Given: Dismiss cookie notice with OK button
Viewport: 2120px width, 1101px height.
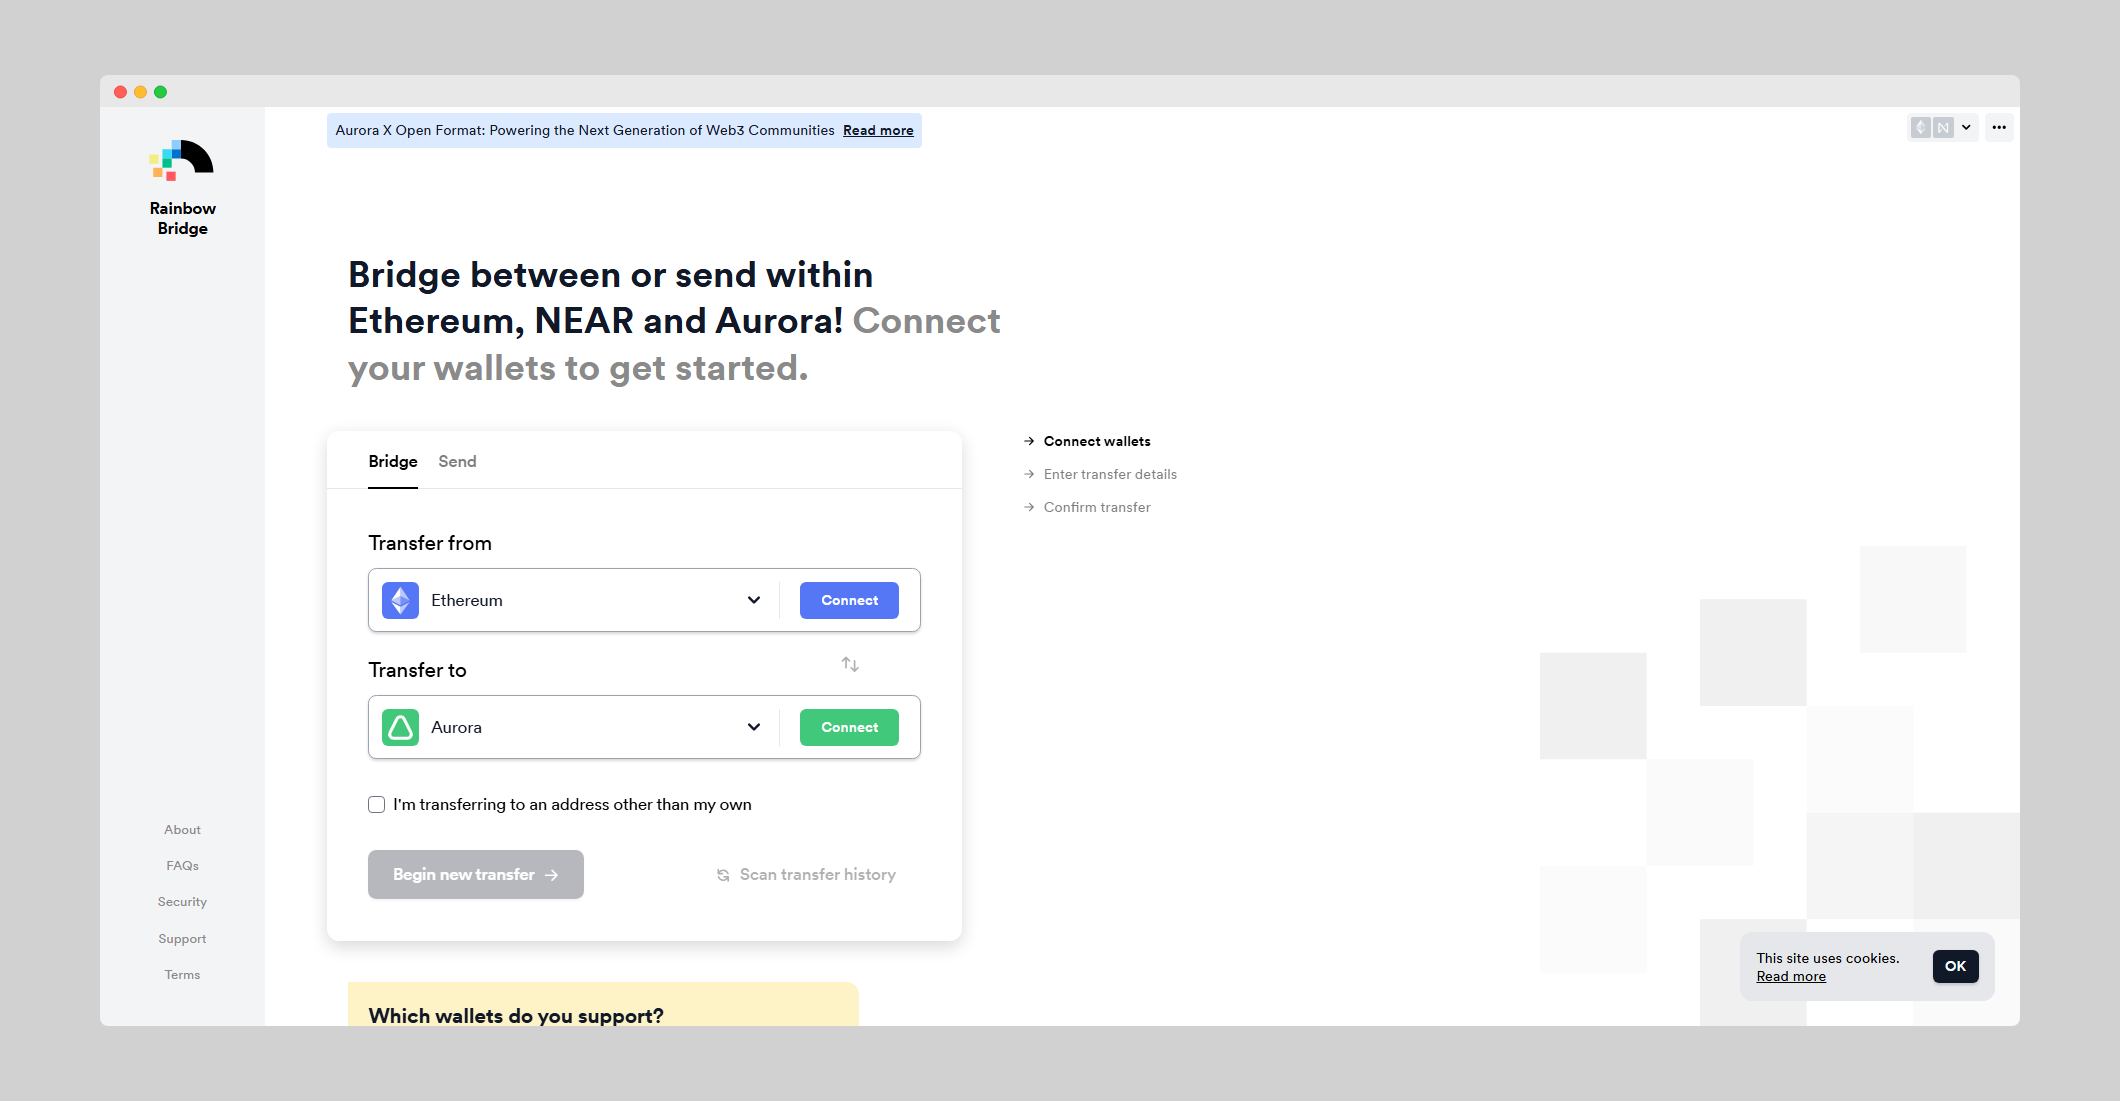Looking at the screenshot, I should click(x=1955, y=966).
